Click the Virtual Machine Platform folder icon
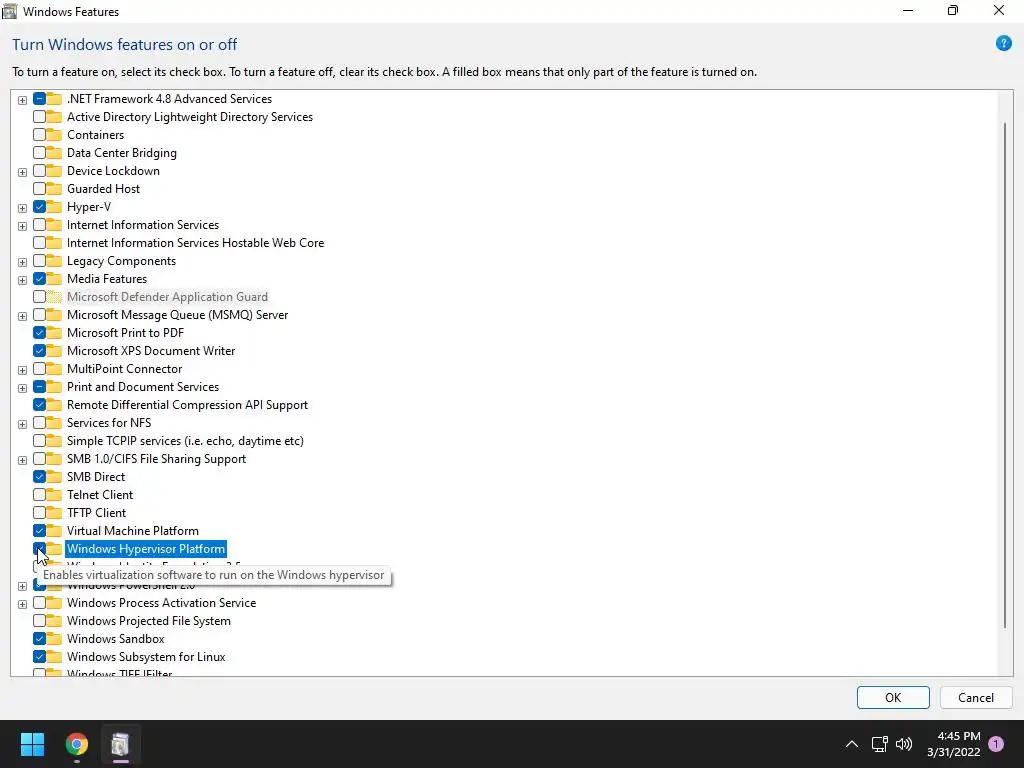 click(54, 531)
